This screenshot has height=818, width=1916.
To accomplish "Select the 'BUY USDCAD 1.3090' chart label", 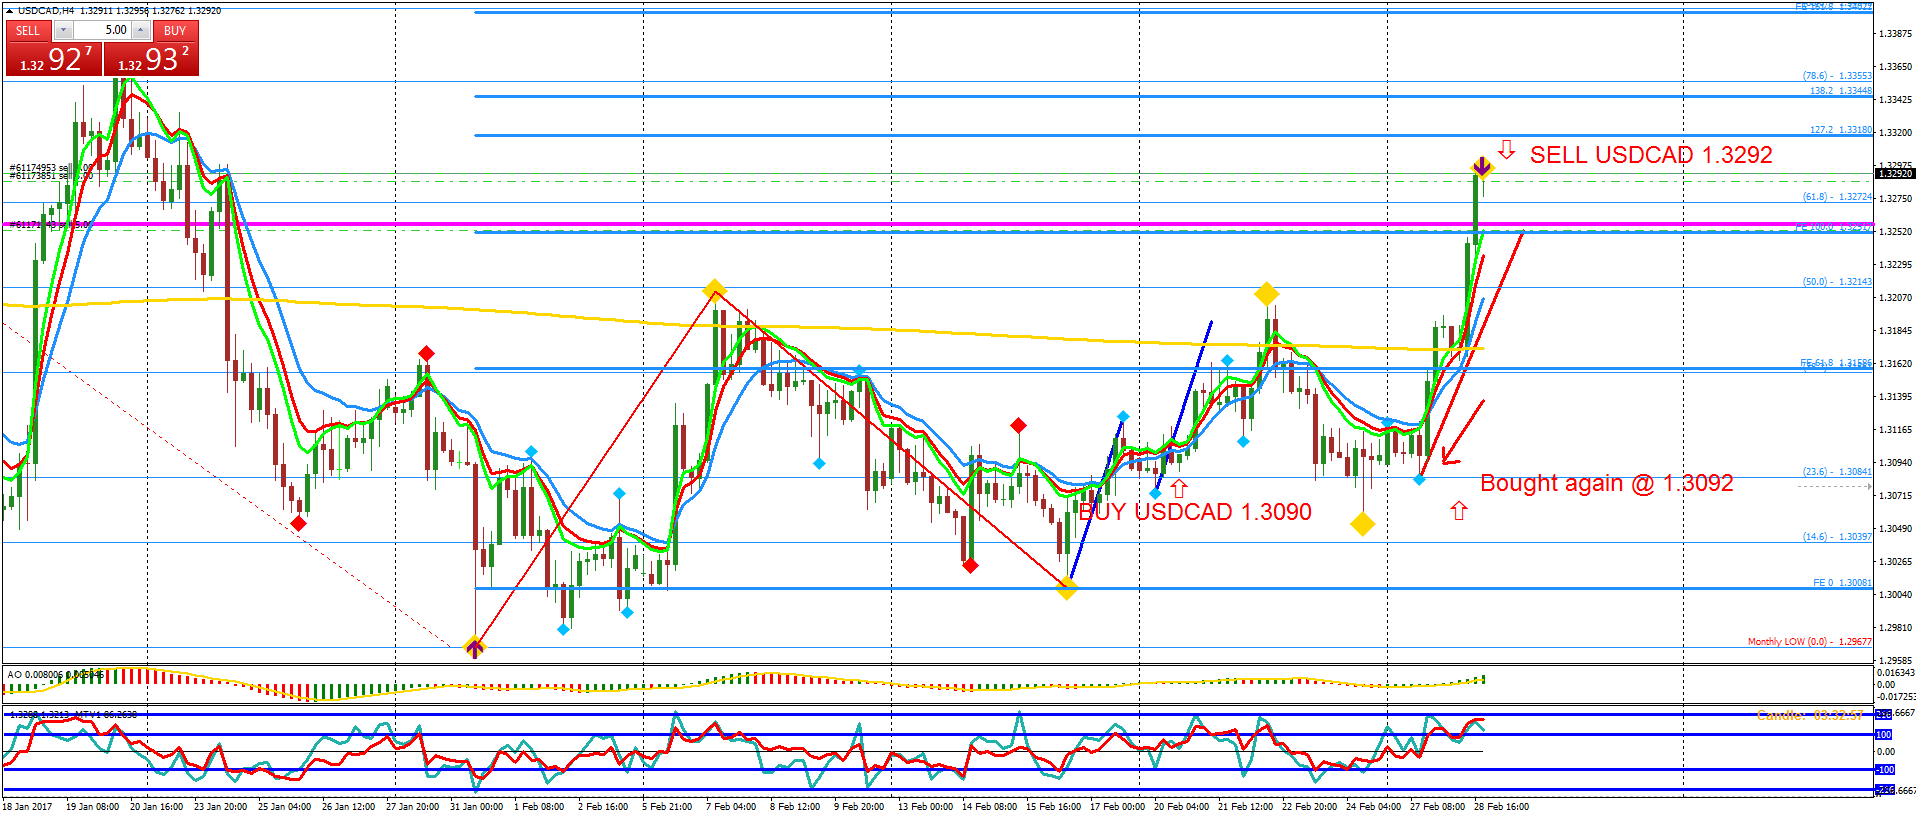I will [x=1195, y=512].
